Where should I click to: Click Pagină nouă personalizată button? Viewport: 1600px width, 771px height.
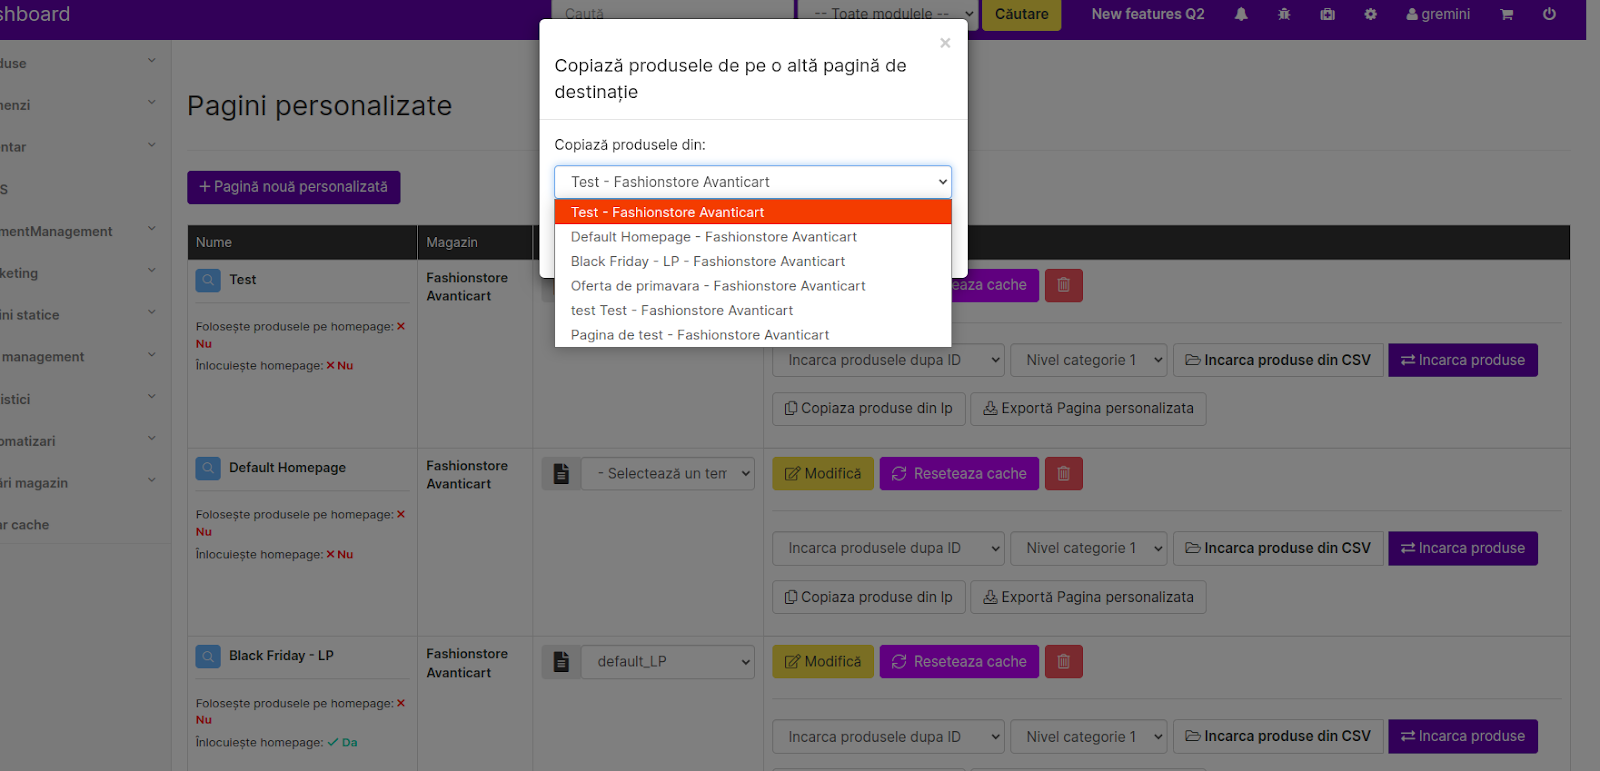[294, 187]
